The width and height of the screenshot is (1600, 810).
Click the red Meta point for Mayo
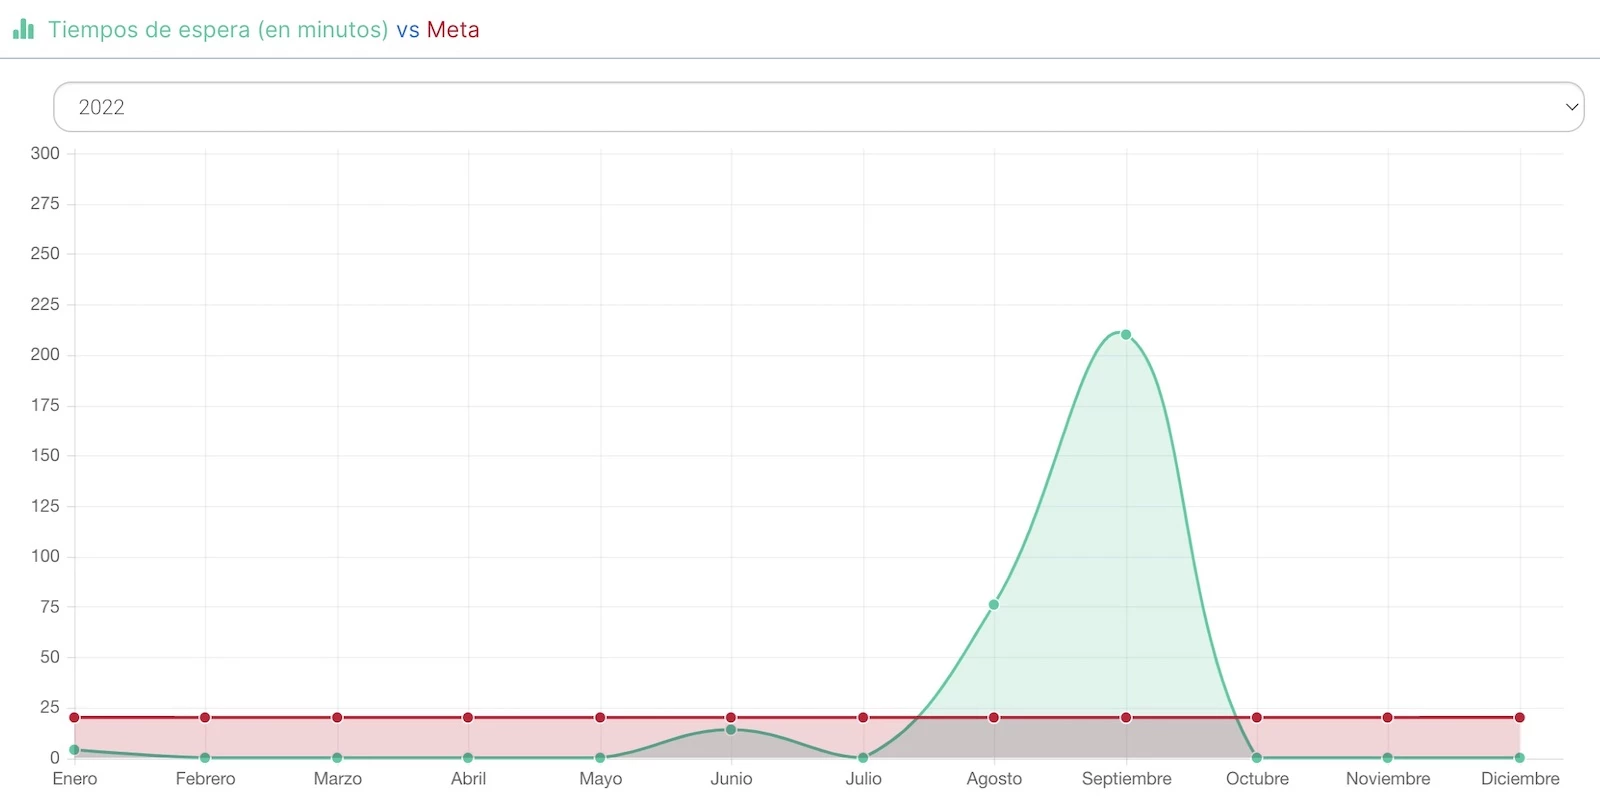pyautogui.click(x=600, y=718)
